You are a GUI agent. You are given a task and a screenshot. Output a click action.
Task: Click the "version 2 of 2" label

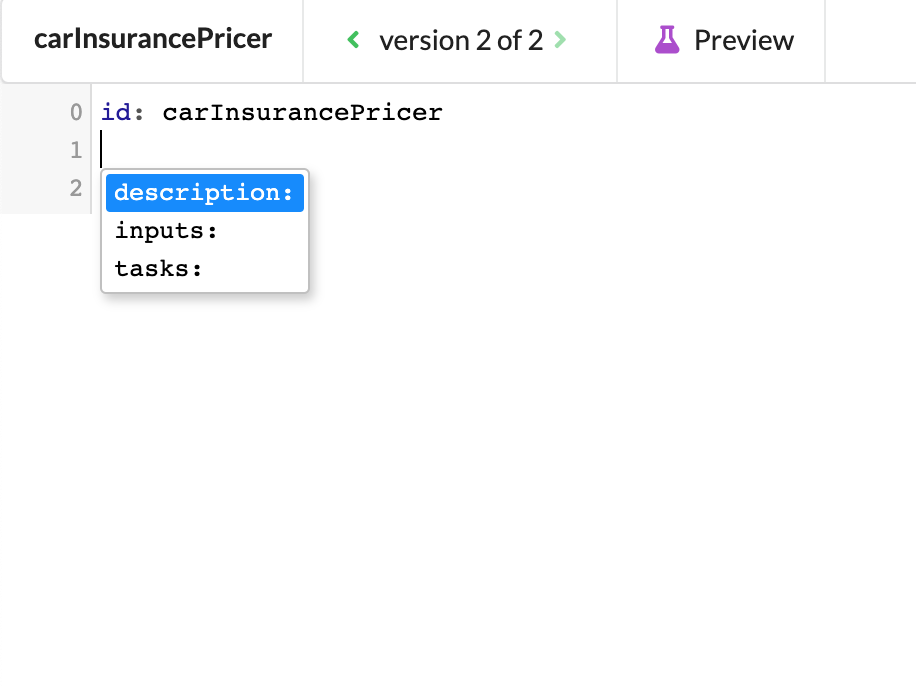[x=460, y=41]
